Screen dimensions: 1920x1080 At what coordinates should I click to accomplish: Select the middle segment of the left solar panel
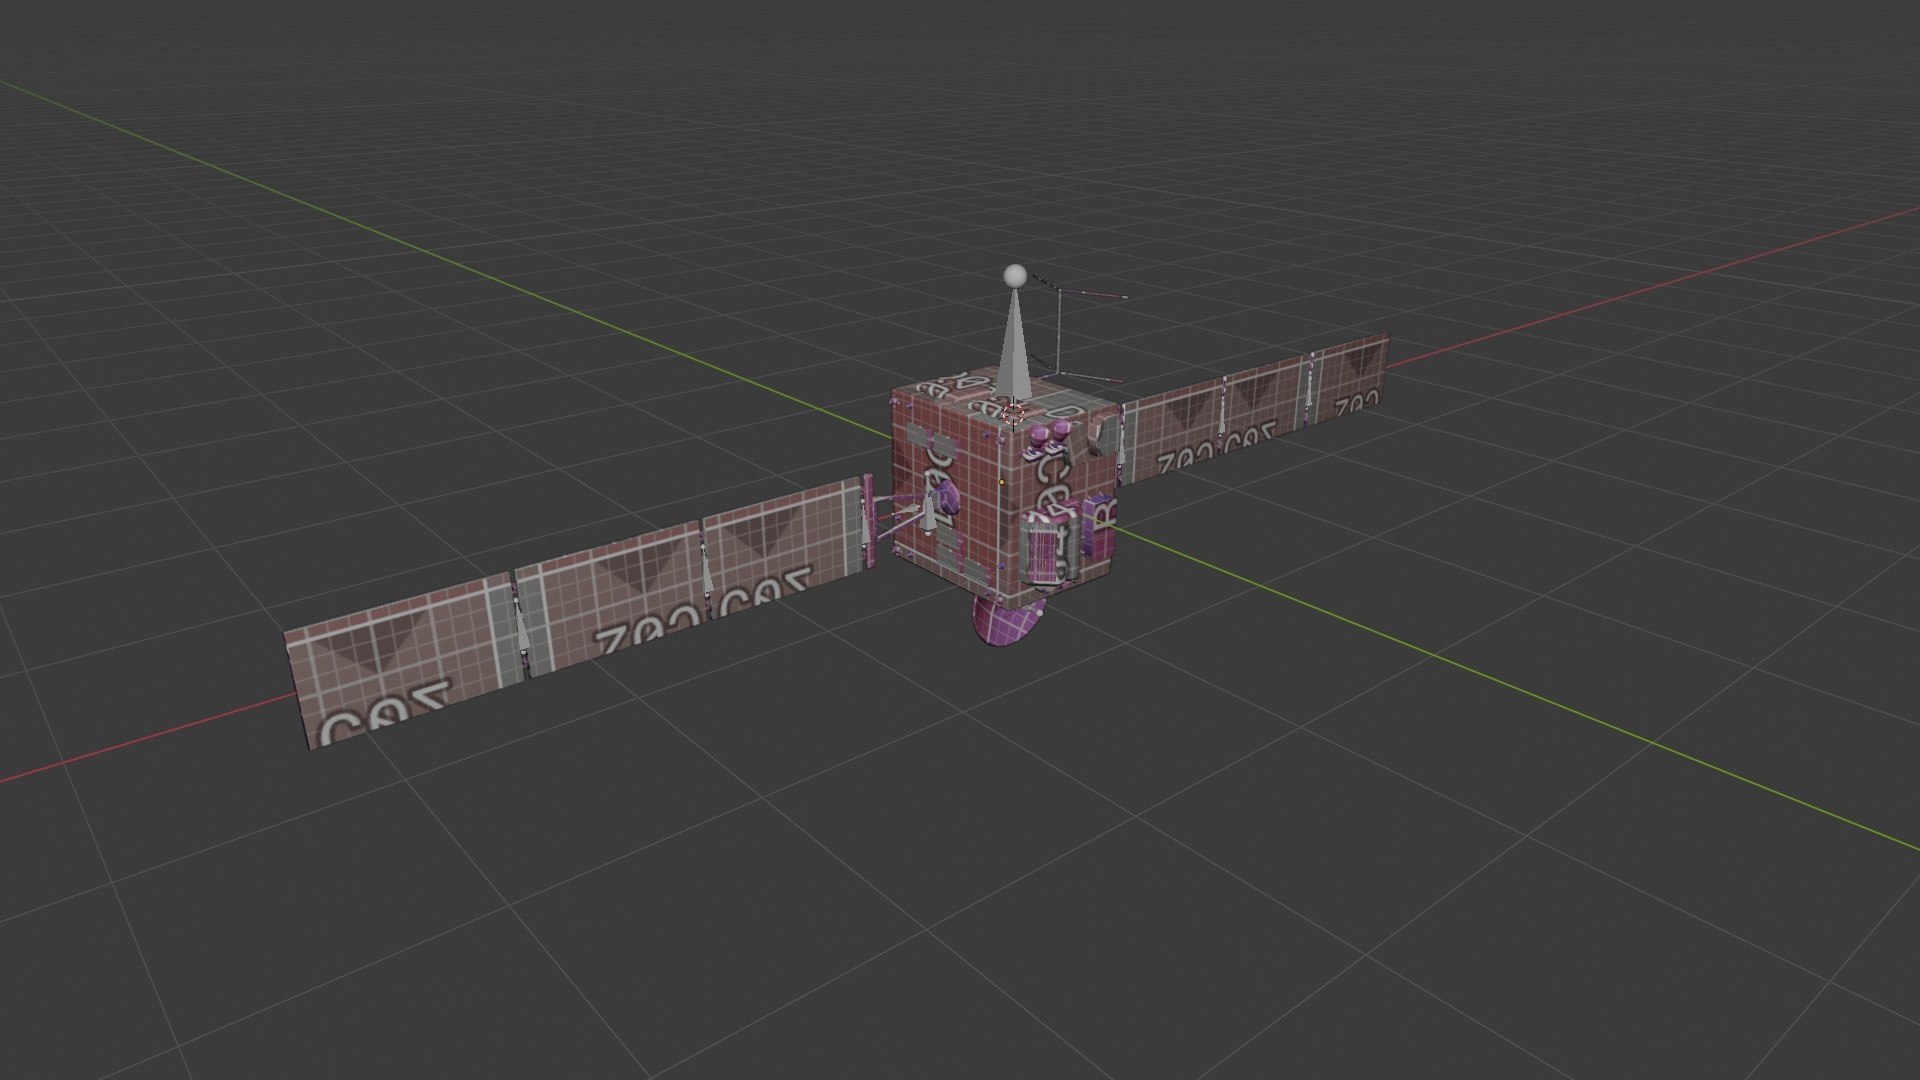point(611,601)
